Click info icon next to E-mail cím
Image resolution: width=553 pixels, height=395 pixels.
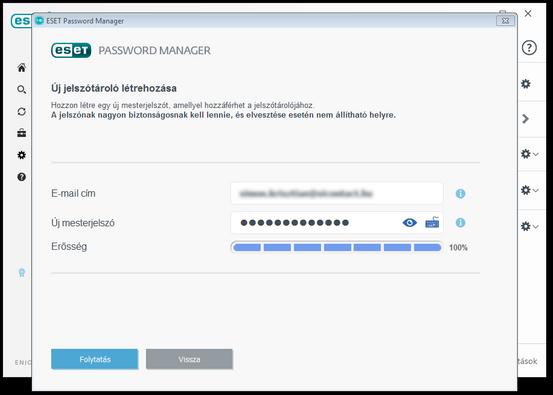point(460,194)
